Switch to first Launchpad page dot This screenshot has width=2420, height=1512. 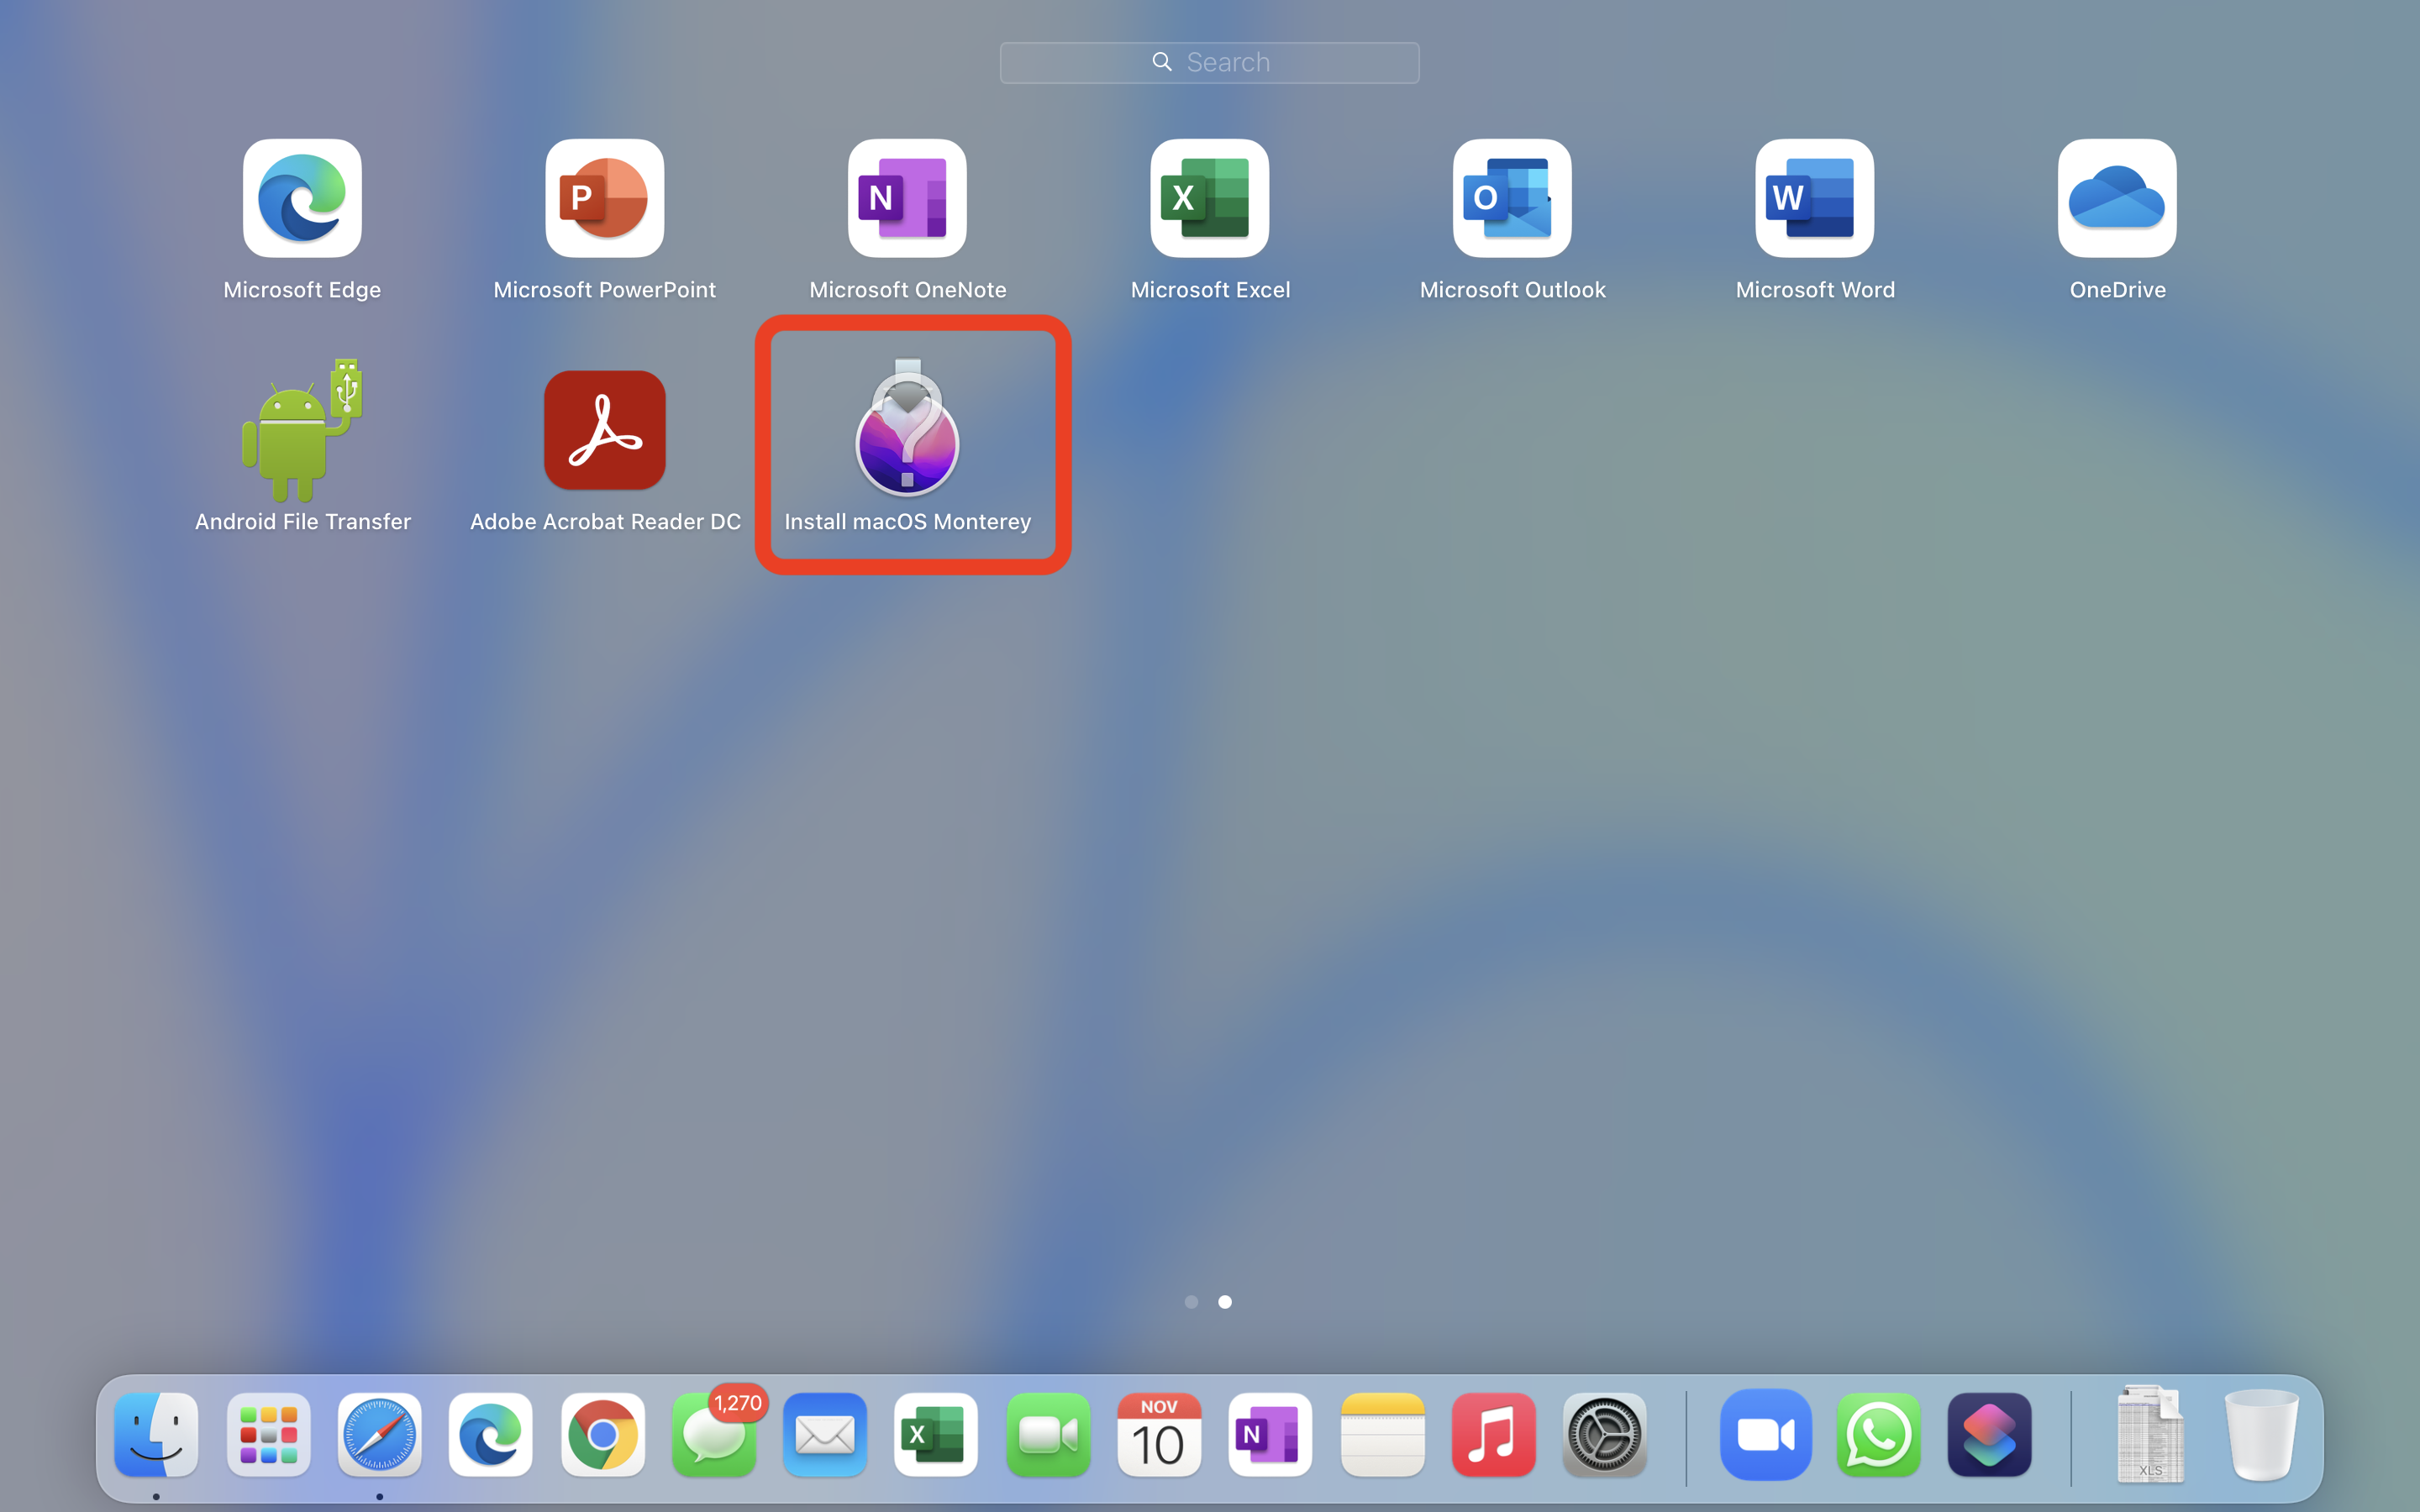point(1191,1302)
